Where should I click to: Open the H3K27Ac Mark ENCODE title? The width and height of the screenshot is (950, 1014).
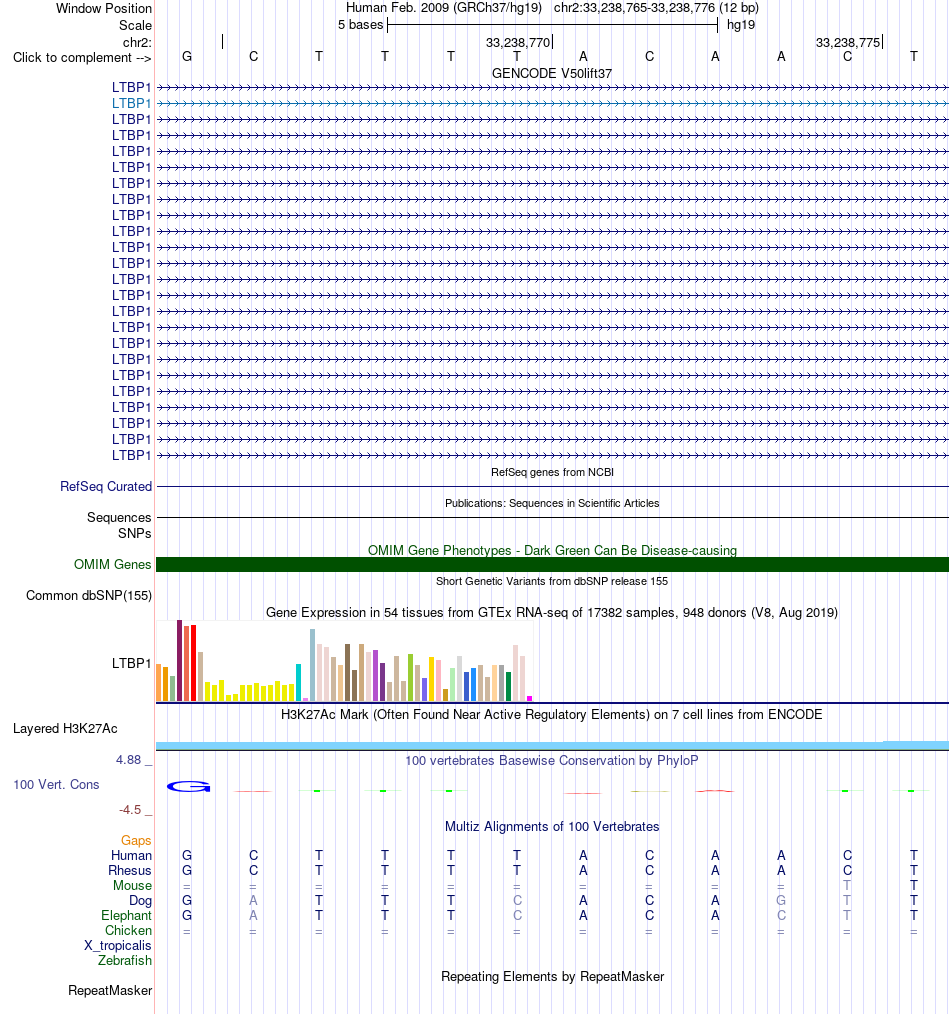coord(552,715)
